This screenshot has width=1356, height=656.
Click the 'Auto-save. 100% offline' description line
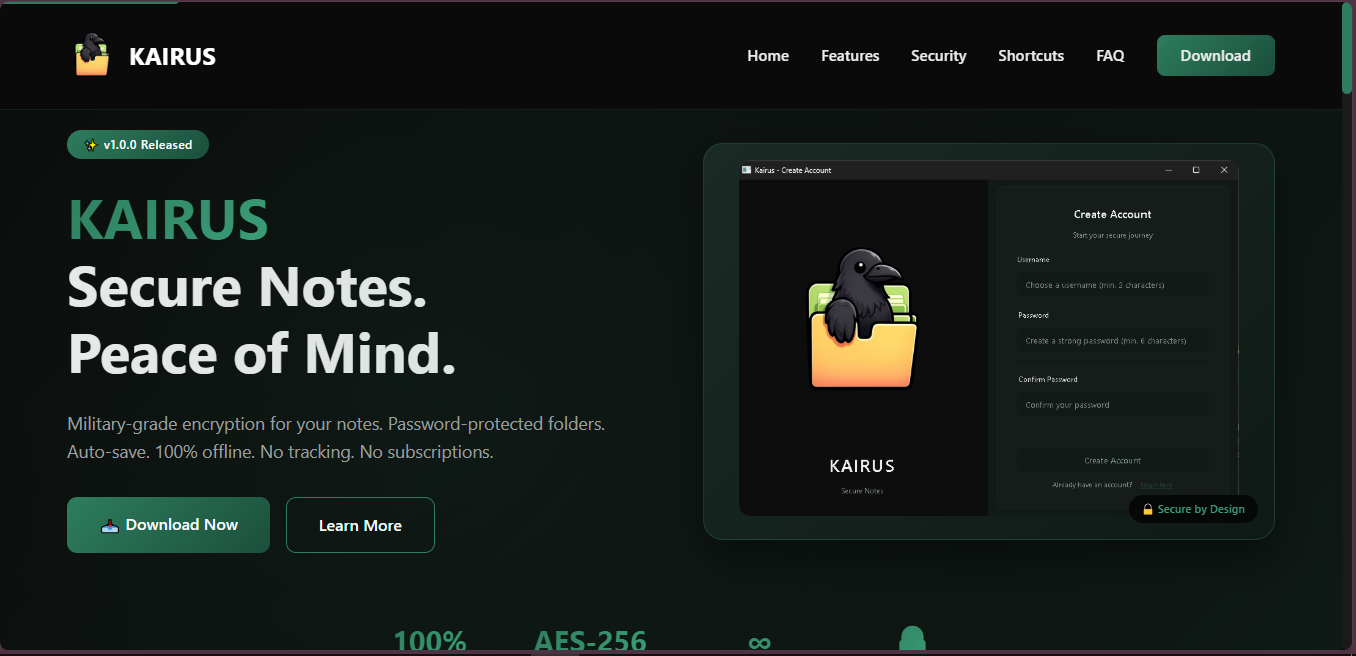pyautogui.click(x=280, y=452)
